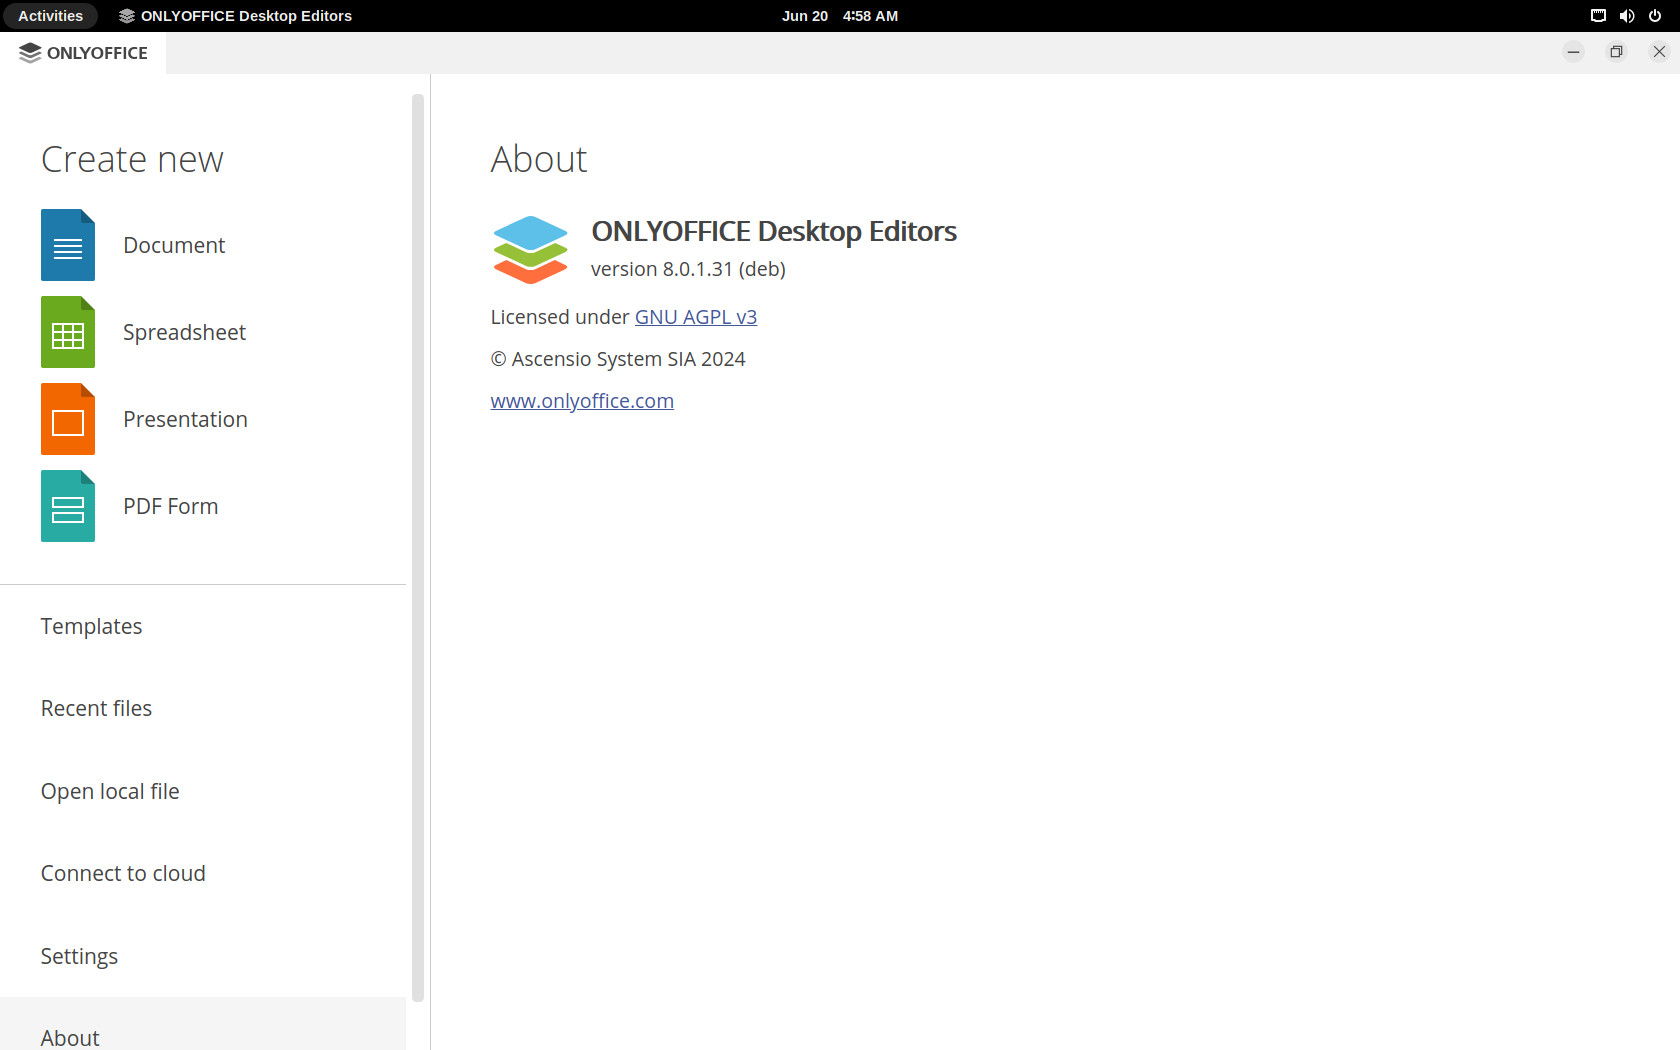
Task: Open the power menu icon in top bar
Action: [1655, 16]
